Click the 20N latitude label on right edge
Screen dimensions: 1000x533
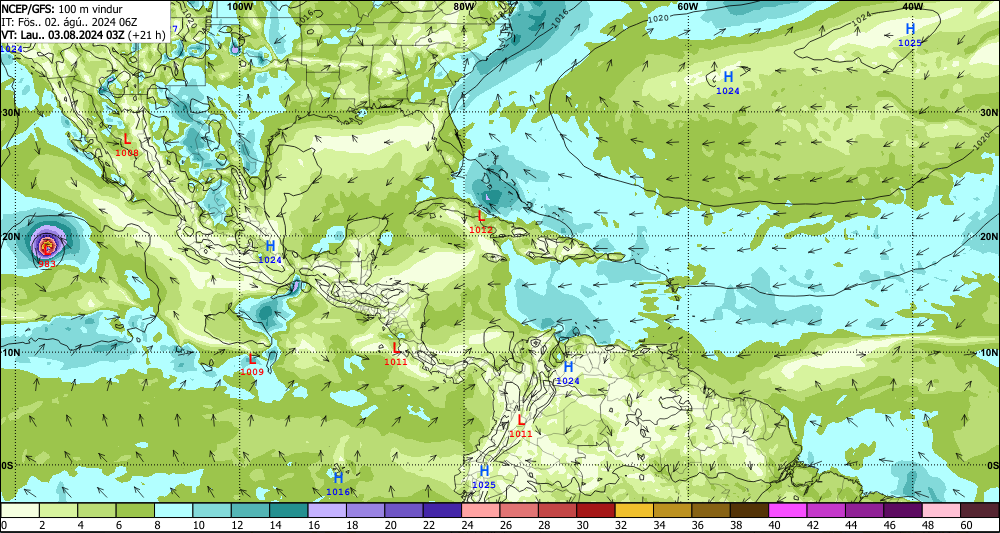point(989,237)
